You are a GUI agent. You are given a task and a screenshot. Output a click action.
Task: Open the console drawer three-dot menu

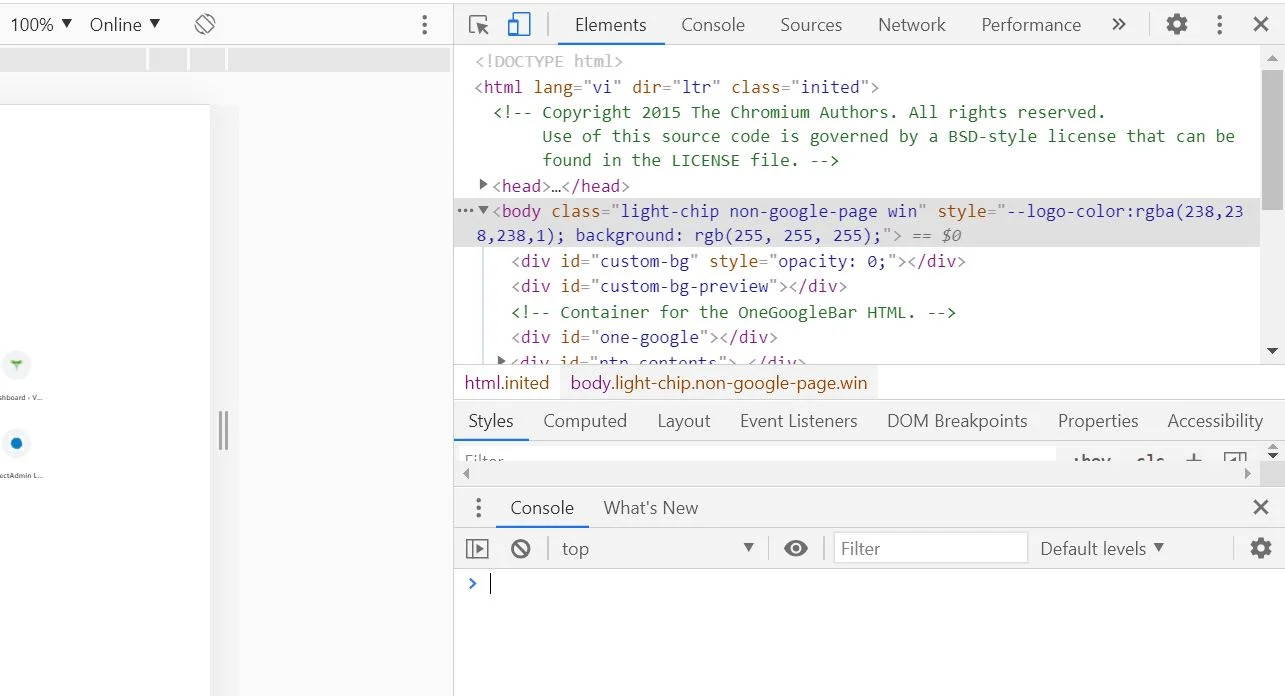tap(479, 508)
